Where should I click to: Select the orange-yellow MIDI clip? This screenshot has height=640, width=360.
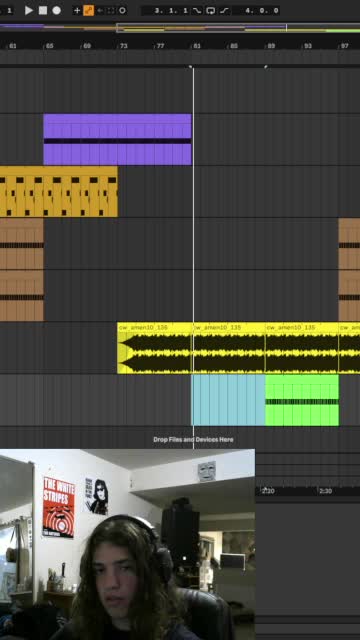59,191
